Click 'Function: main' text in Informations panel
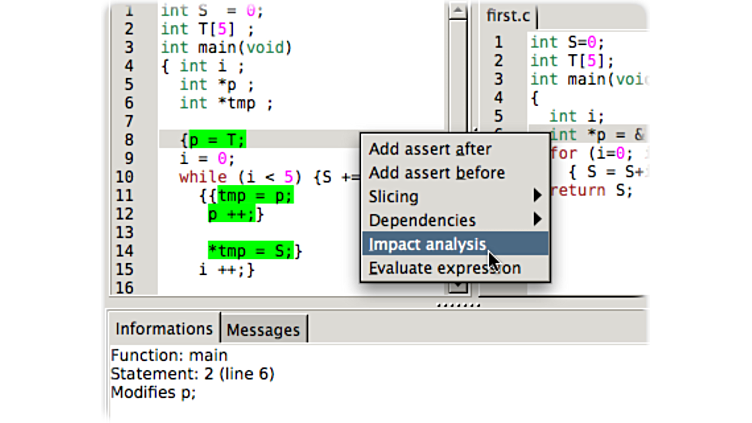 coord(169,355)
